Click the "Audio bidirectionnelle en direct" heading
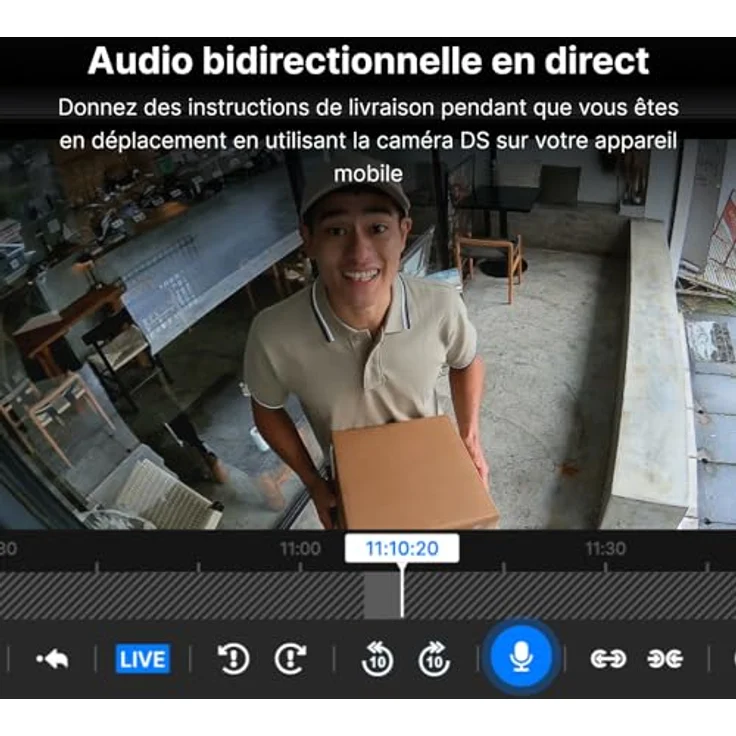Image resolution: width=736 pixels, height=736 pixels. click(368, 61)
